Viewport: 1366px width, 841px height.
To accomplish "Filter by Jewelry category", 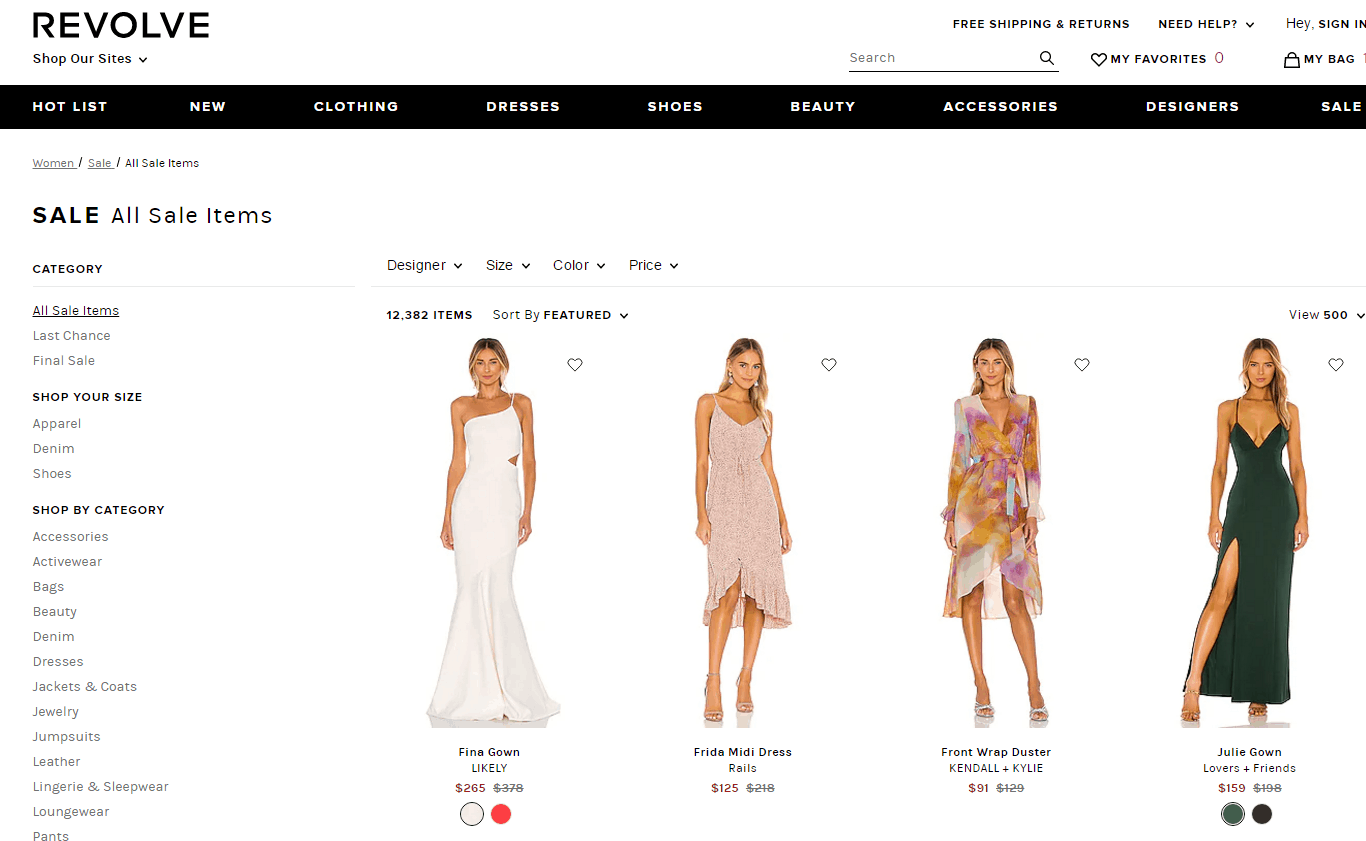I will [56, 712].
